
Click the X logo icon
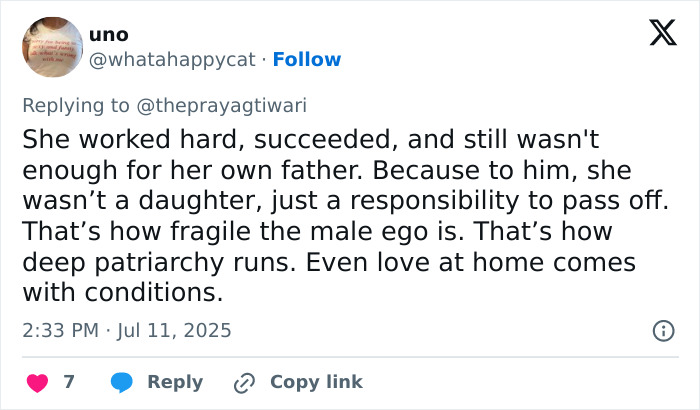pos(656,34)
